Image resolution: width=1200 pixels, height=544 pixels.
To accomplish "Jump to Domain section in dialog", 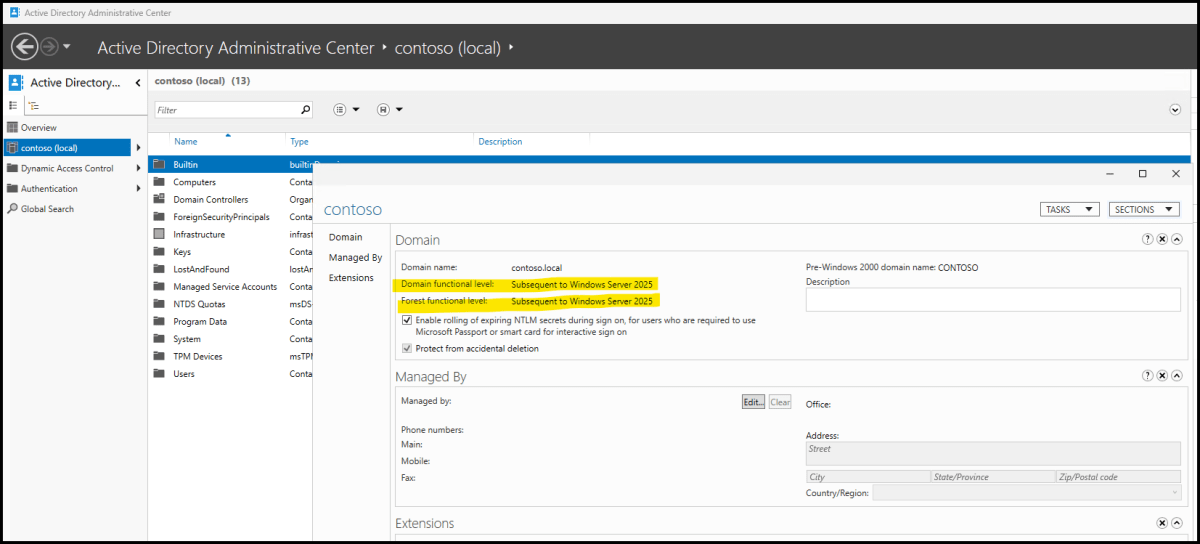I will click(x=346, y=237).
